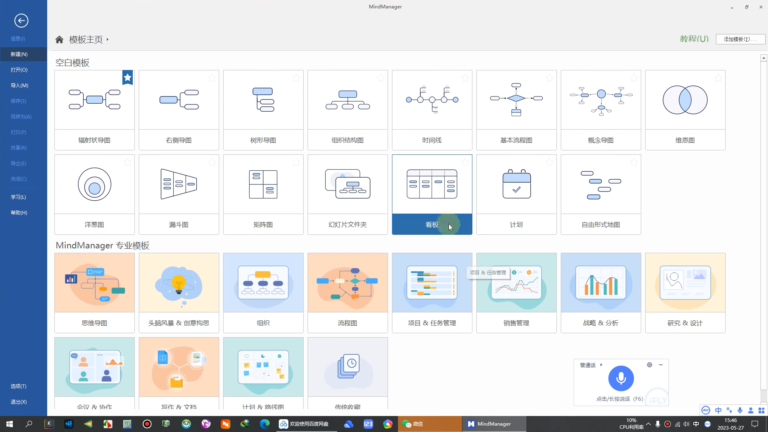Choose the 概念导图 concept map template
The height and width of the screenshot is (432, 768).
(x=600, y=110)
